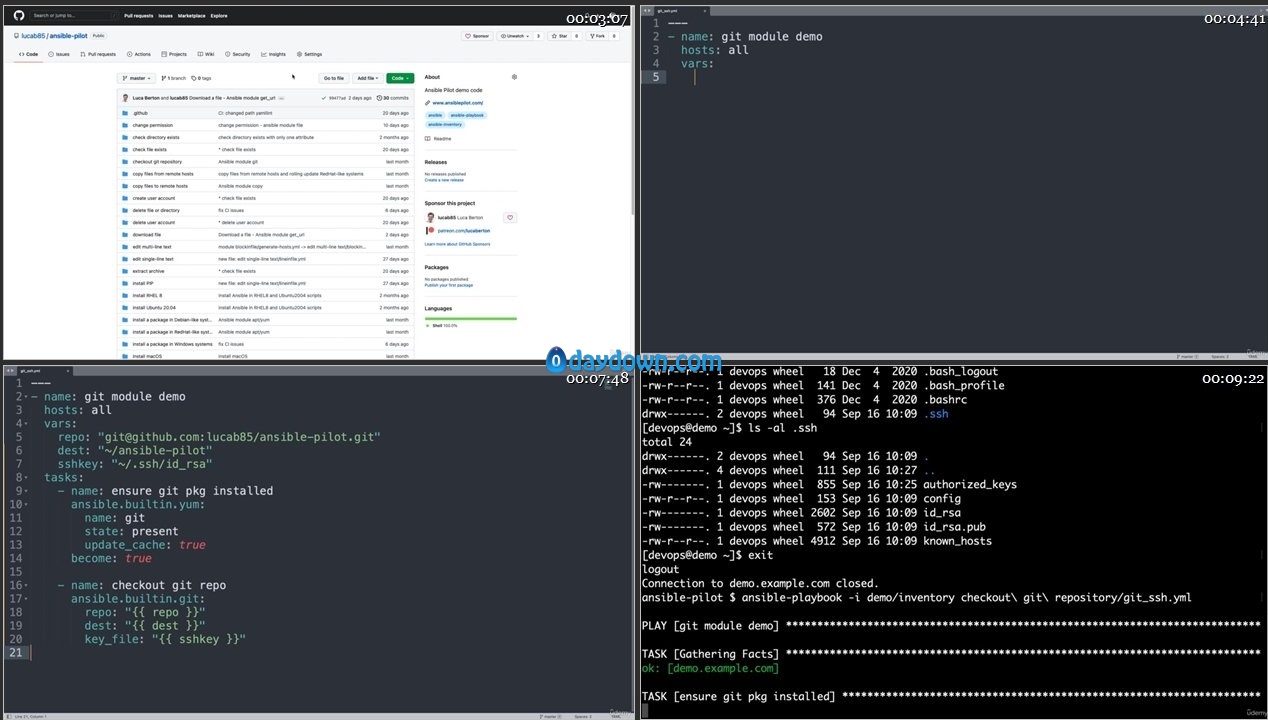Image resolution: width=1268 pixels, height=720 pixels.
Task: Click the ansible-playbook topic tag
Action: [x=467, y=115]
